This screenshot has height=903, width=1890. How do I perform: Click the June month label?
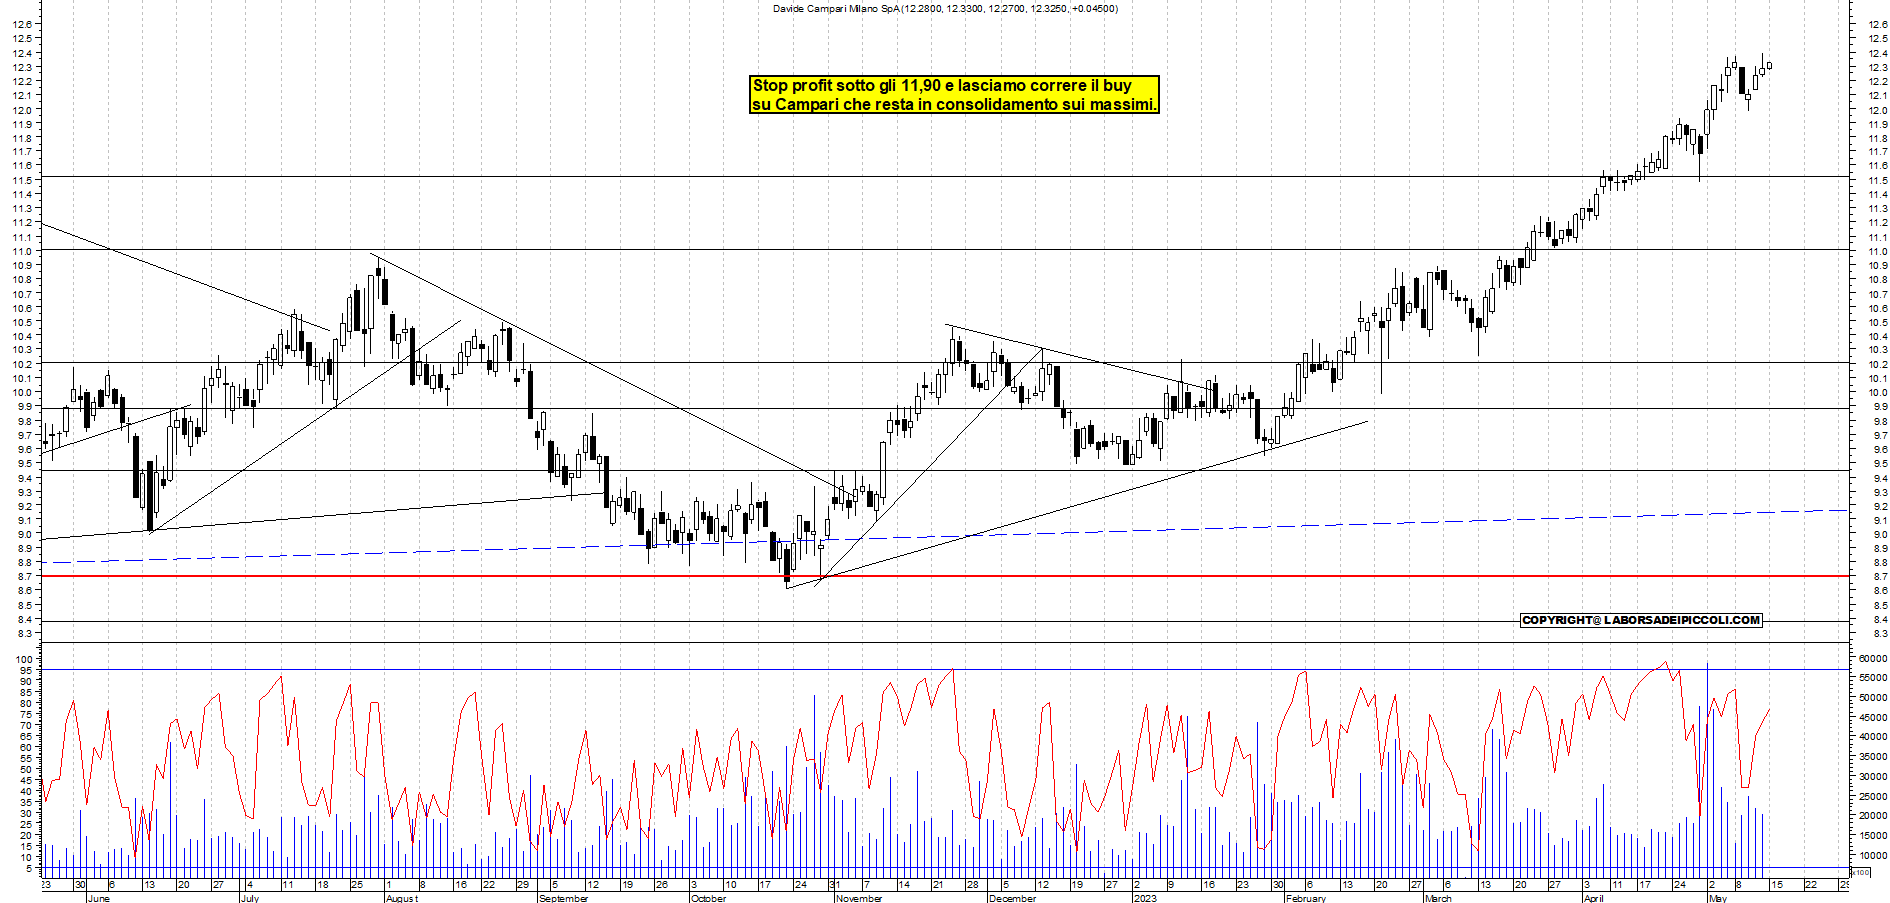pyautogui.click(x=99, y=898)
